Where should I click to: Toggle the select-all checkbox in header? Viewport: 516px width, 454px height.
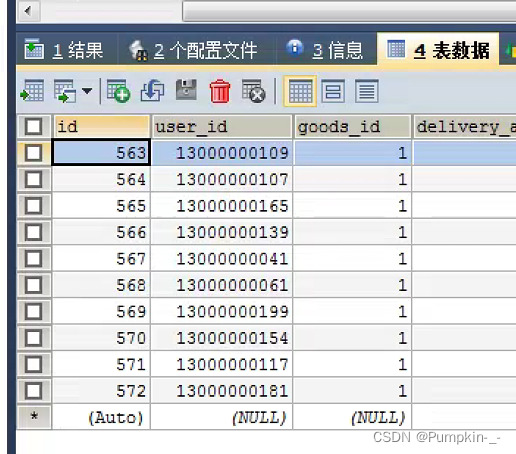33,127
